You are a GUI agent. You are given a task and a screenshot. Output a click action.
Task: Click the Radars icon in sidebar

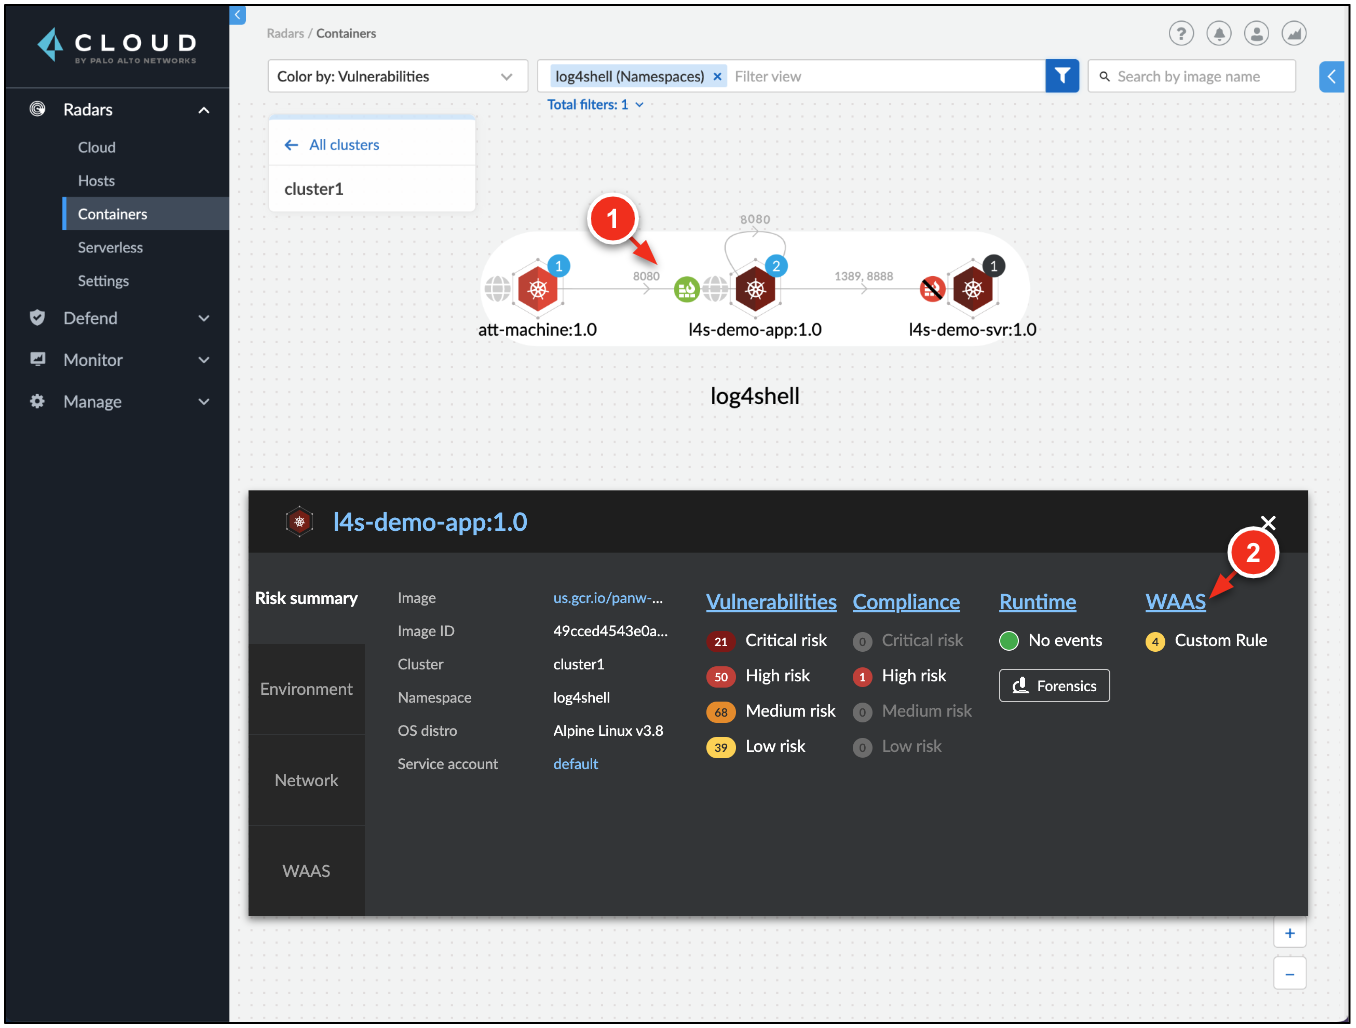click(38, 109)
